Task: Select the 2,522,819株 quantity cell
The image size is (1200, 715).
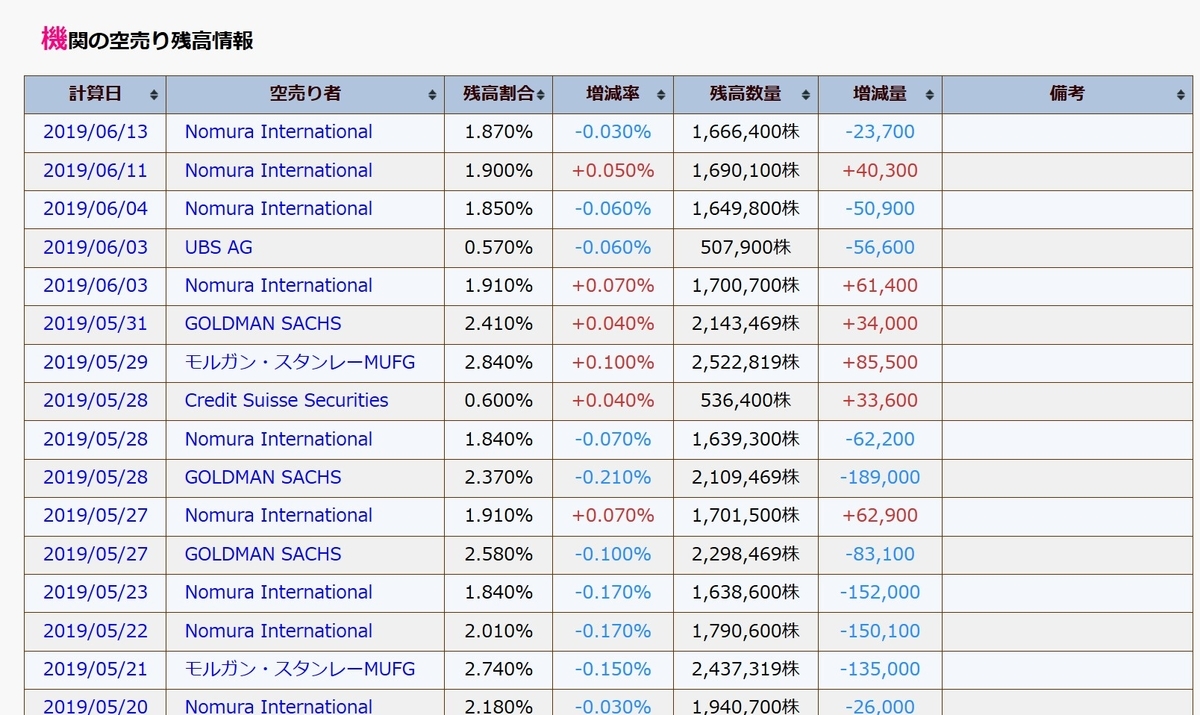Action: [x=746, y=362]
